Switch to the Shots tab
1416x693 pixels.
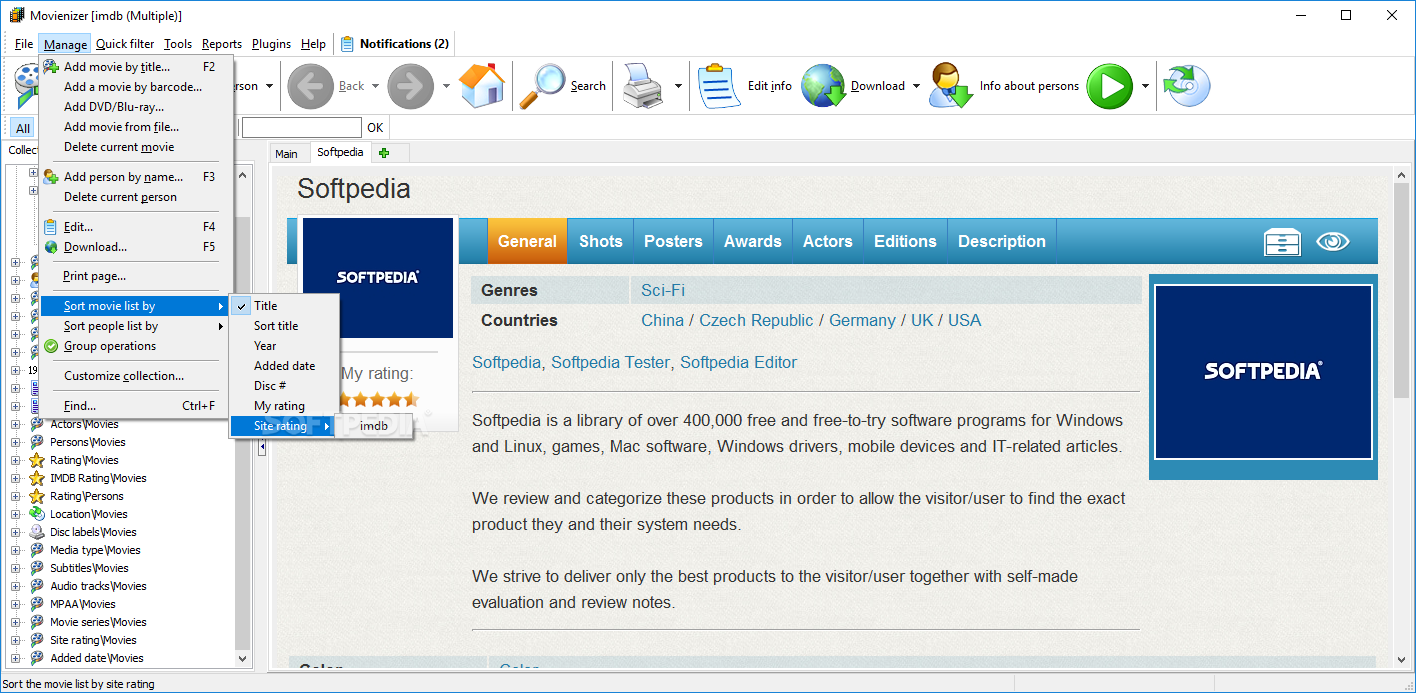(x=601, y=241)
